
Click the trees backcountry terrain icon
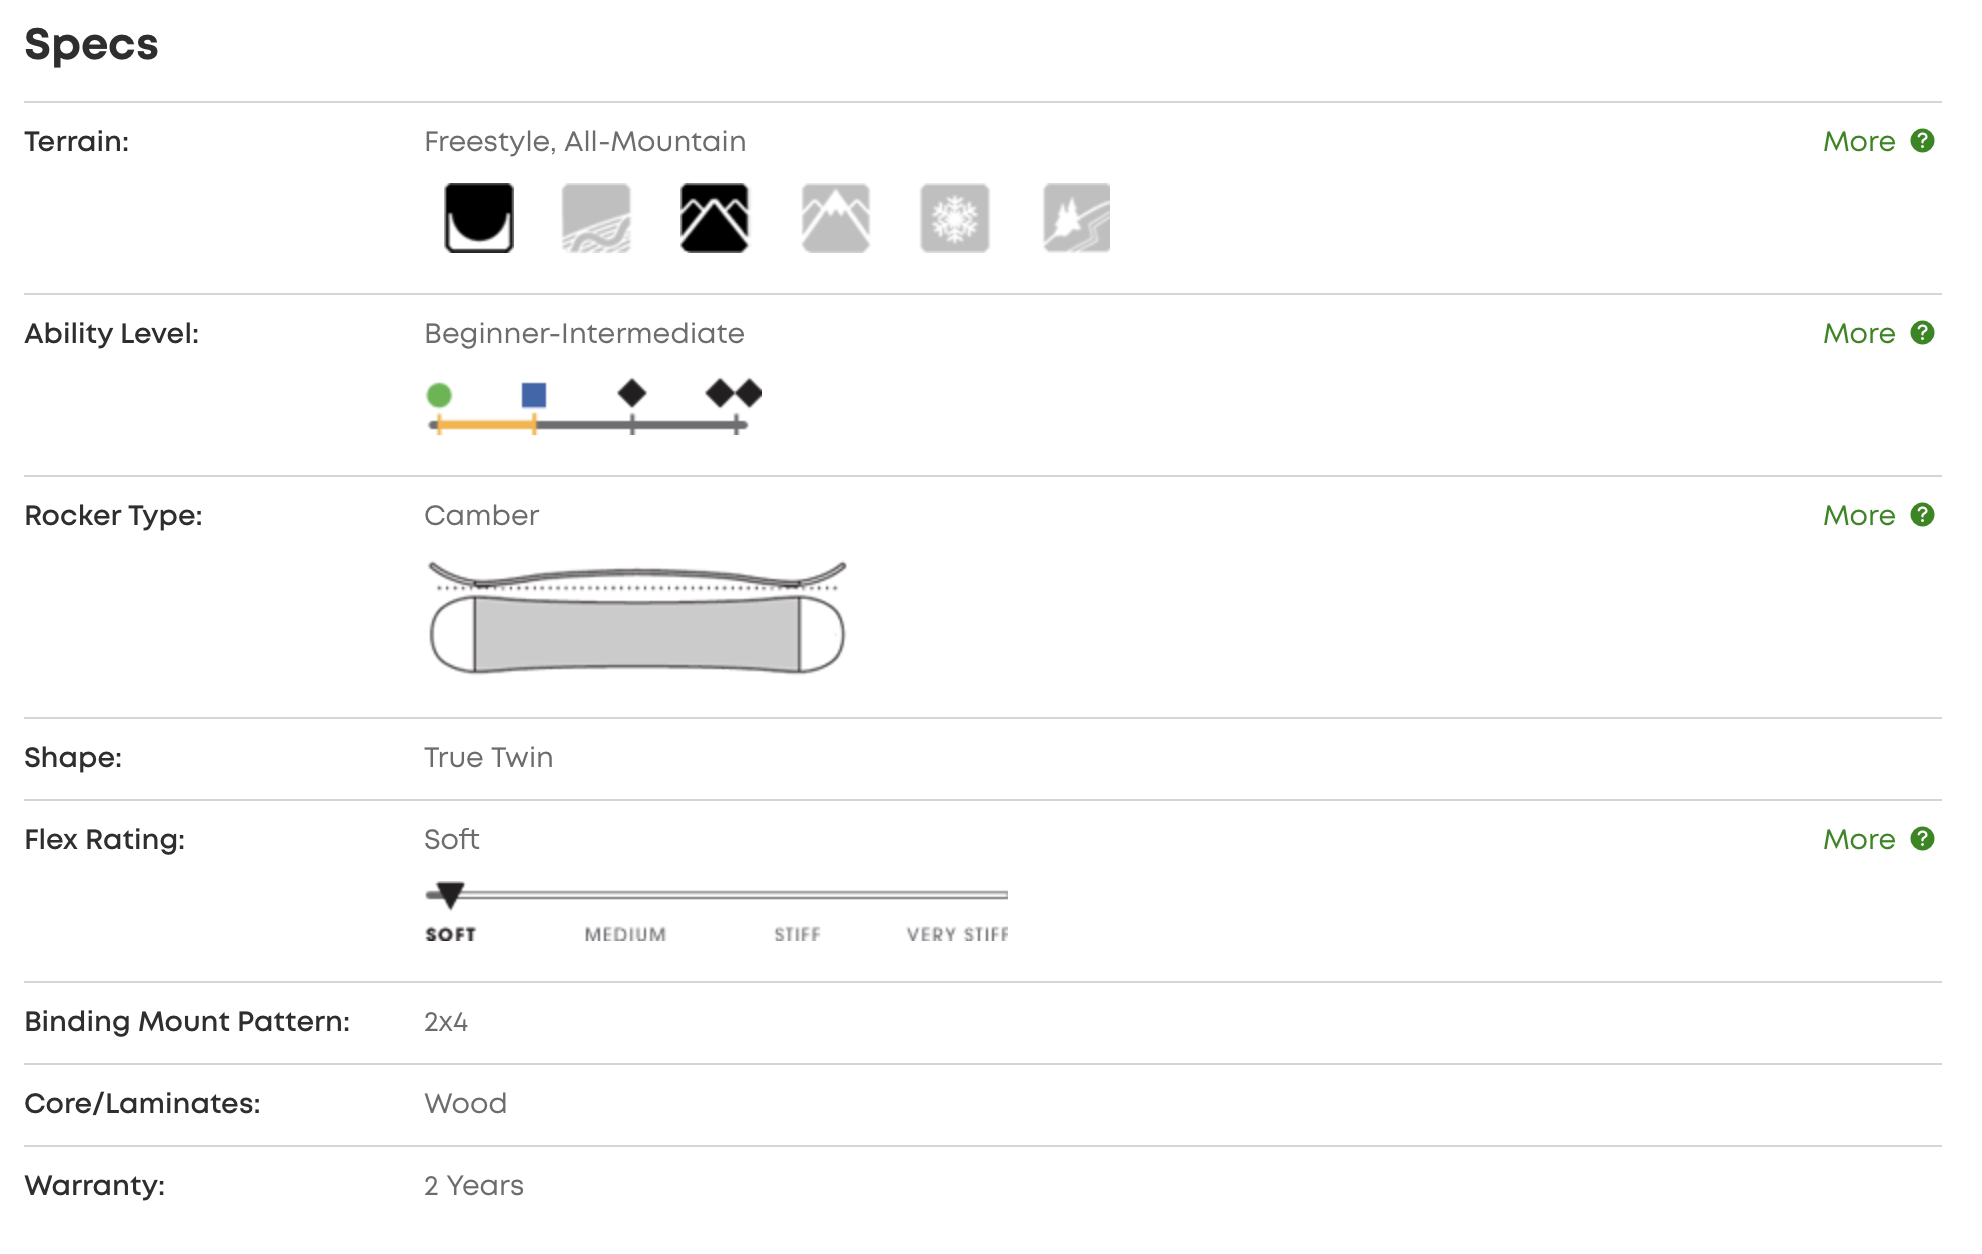click(x=1076, y=218)
